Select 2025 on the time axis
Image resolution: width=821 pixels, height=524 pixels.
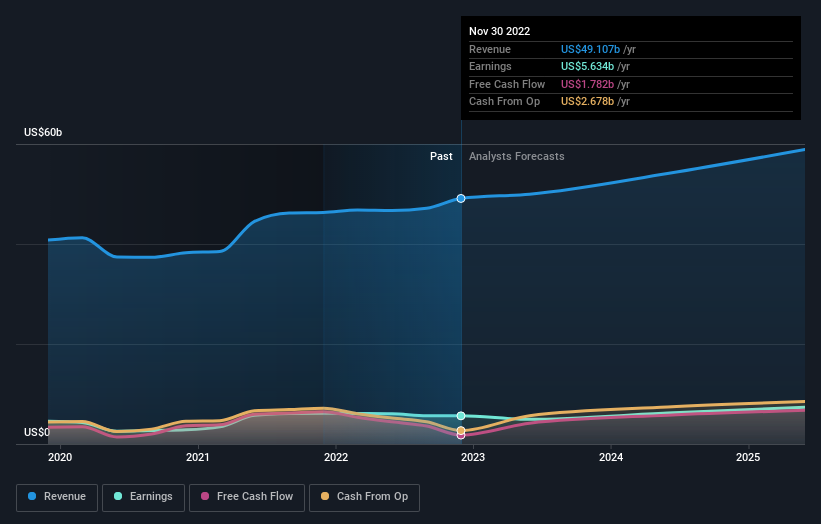click(x=748, y=458)
